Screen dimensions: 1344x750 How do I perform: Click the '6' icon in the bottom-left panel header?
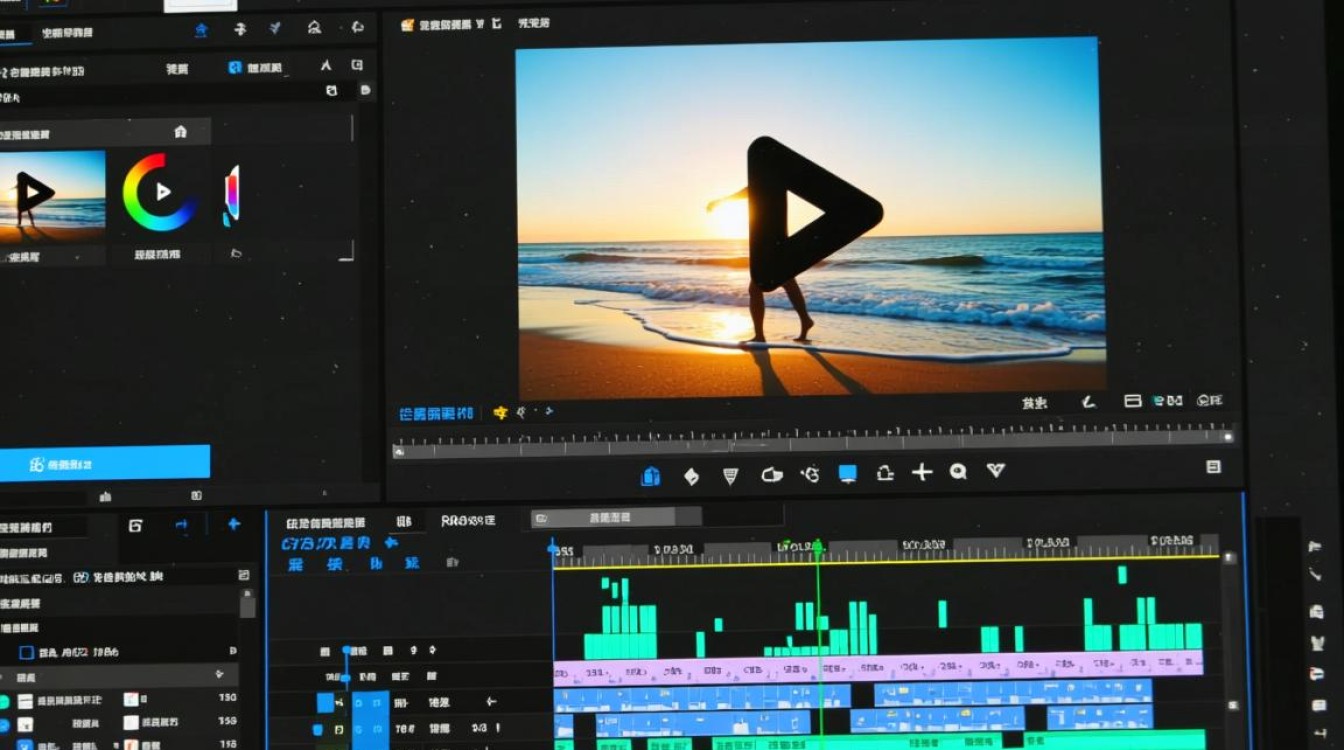136,525
